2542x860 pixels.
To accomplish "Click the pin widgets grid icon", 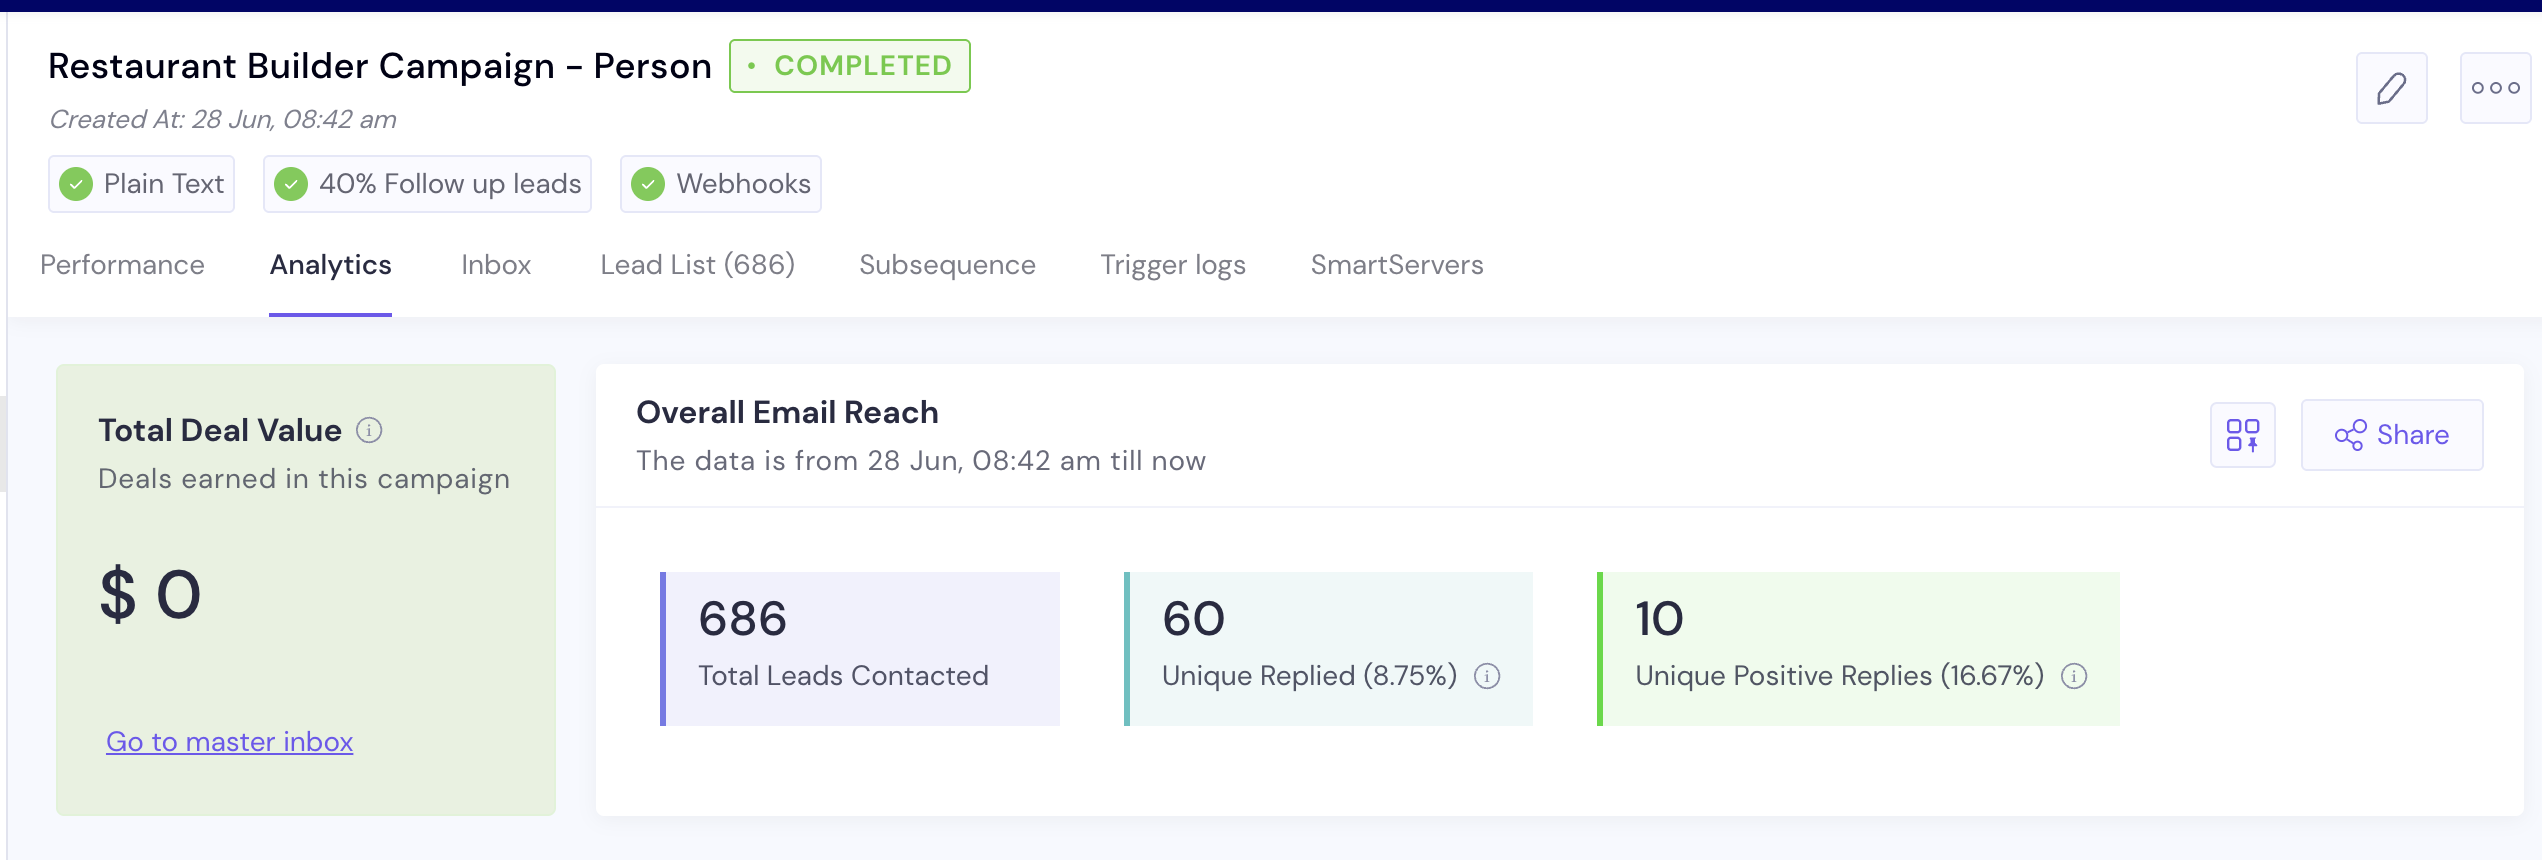I will pos(2242,435).
